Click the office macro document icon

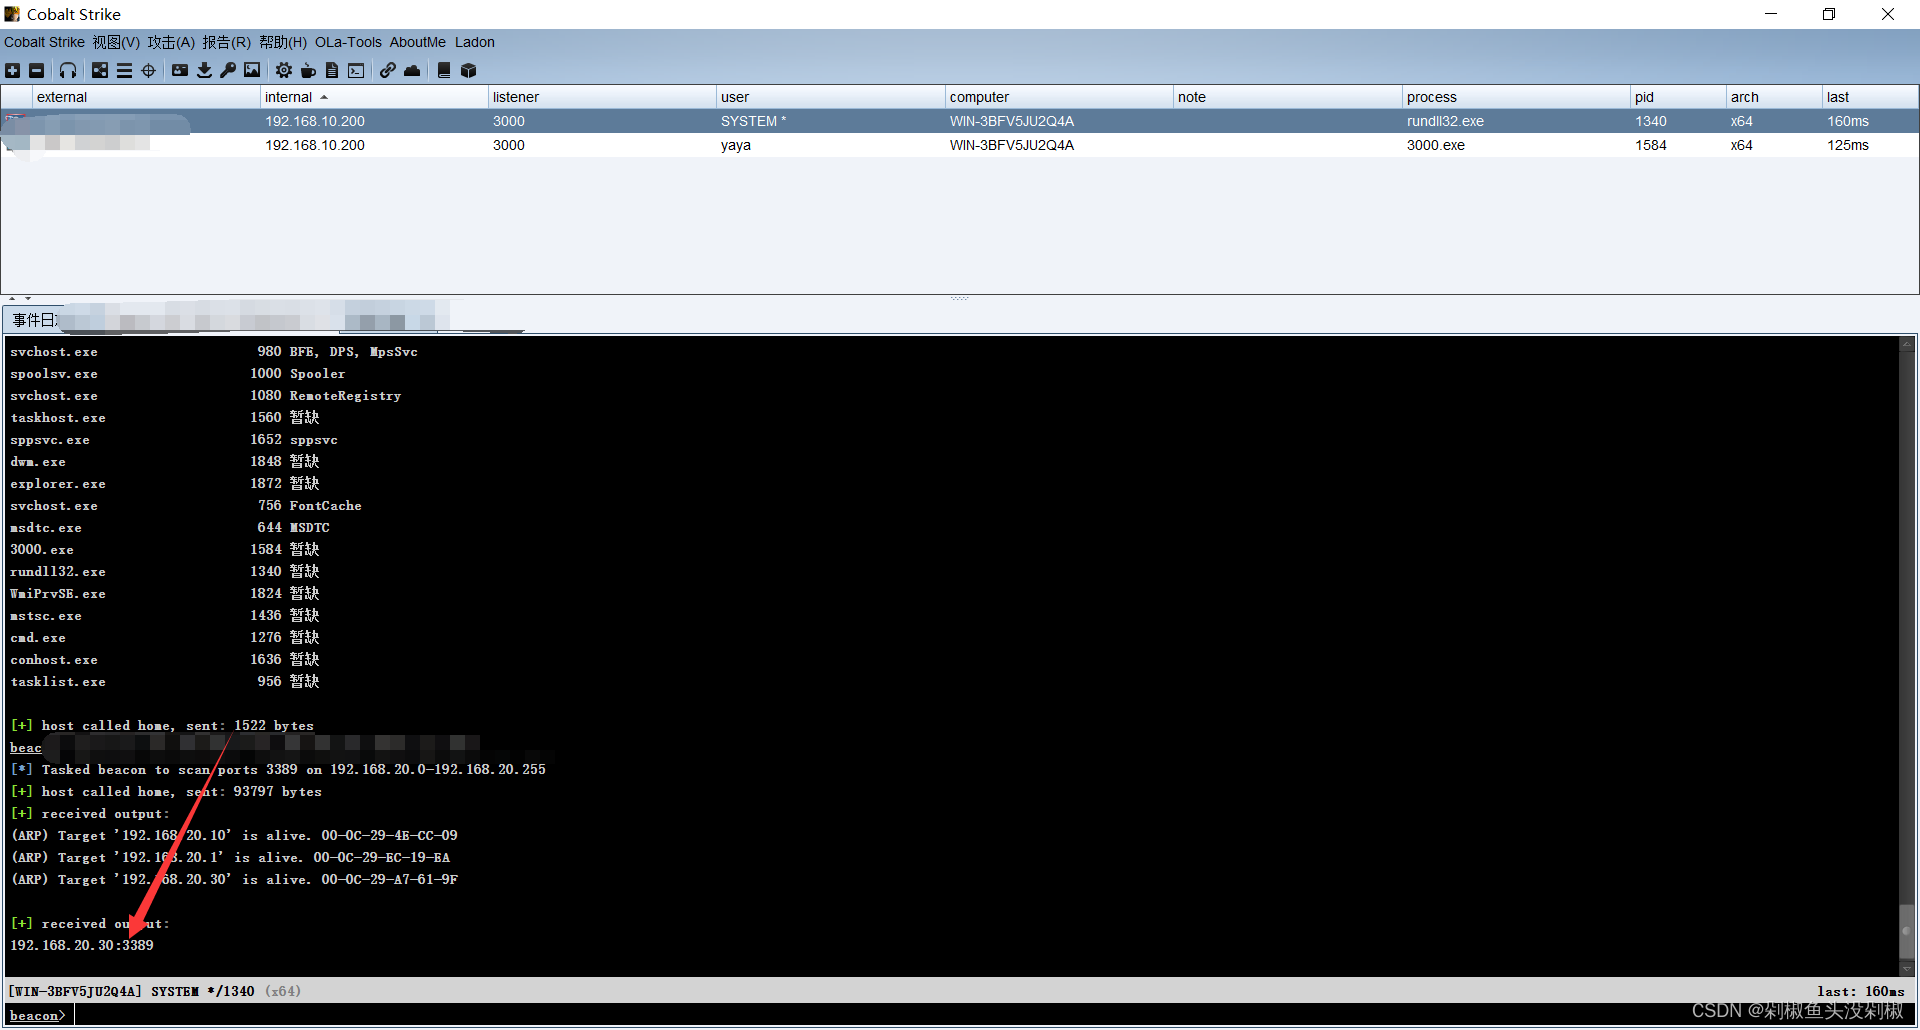[332, 70]
